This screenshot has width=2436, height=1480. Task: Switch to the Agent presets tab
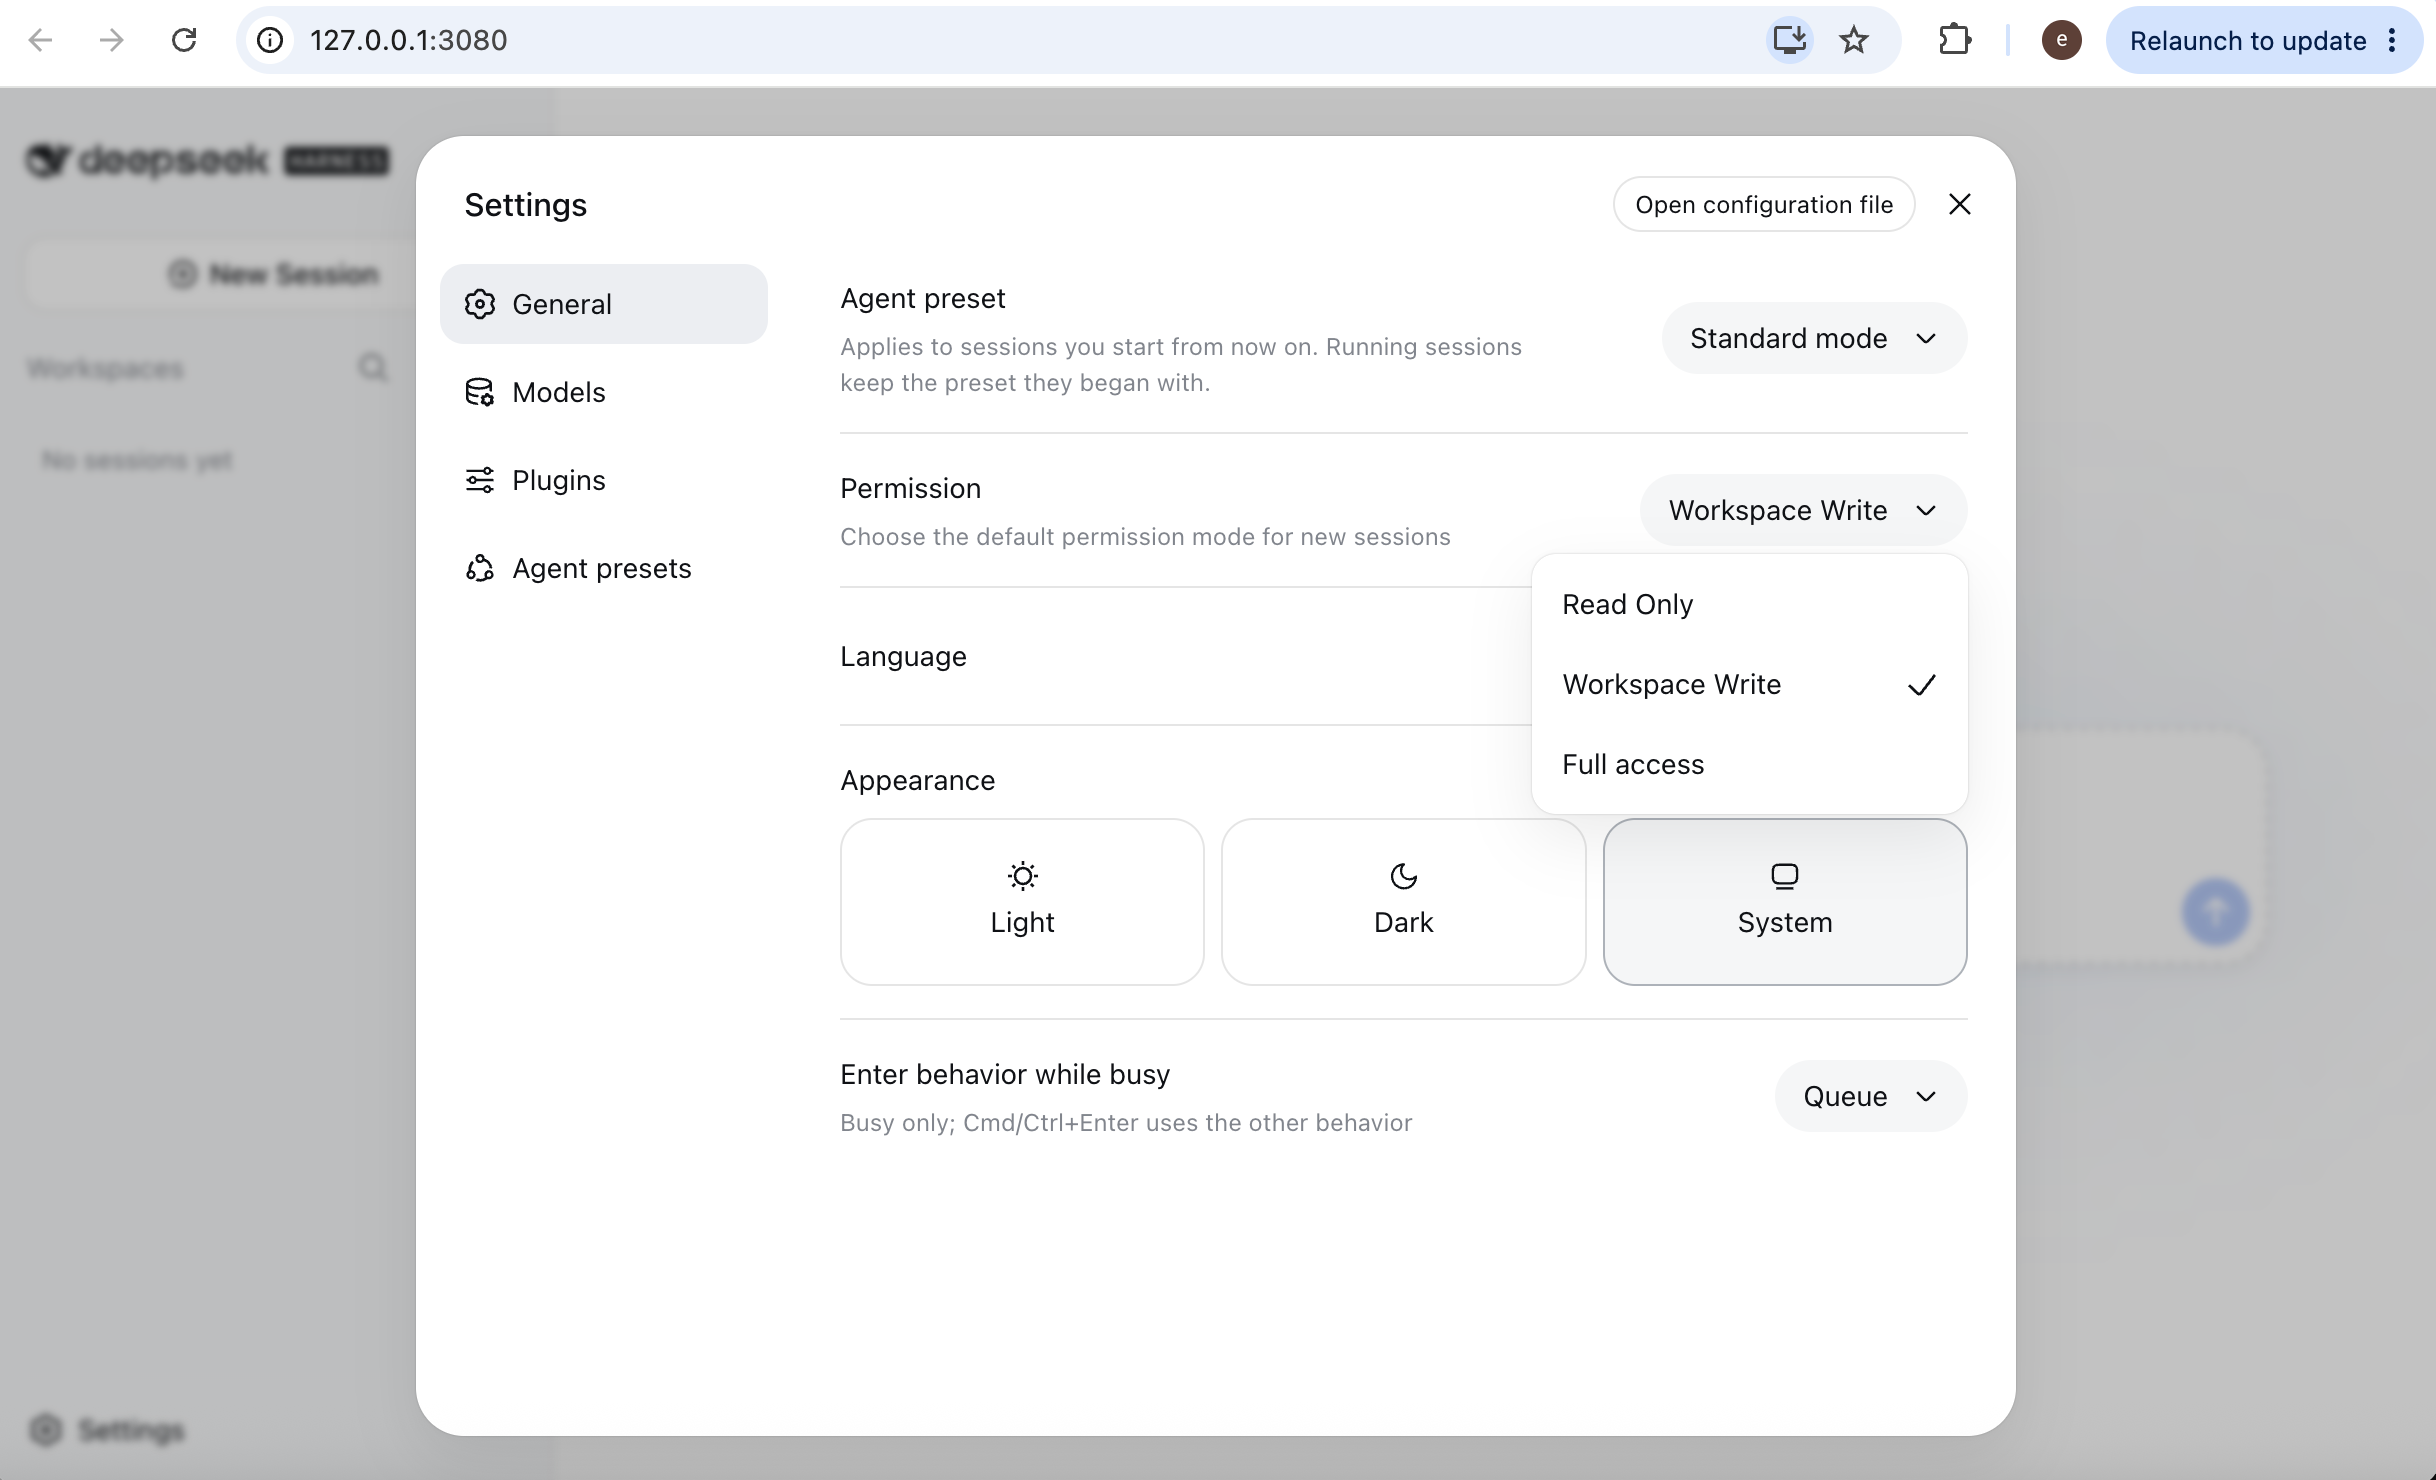tap(604, 568)
